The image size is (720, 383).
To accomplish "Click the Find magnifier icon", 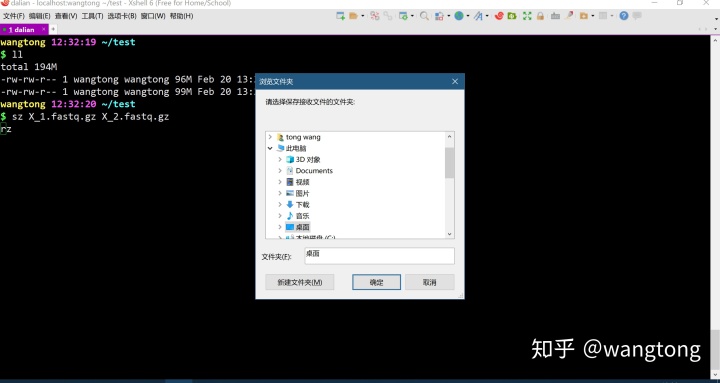I will click(424, 16).
